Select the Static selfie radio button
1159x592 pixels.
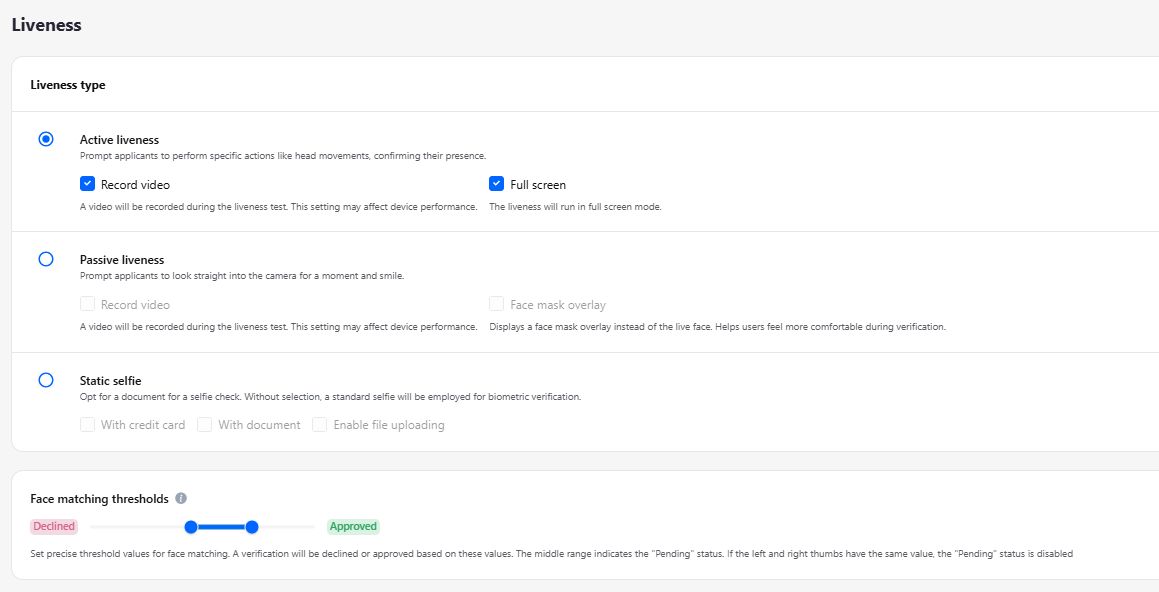(x=46, y=380)
